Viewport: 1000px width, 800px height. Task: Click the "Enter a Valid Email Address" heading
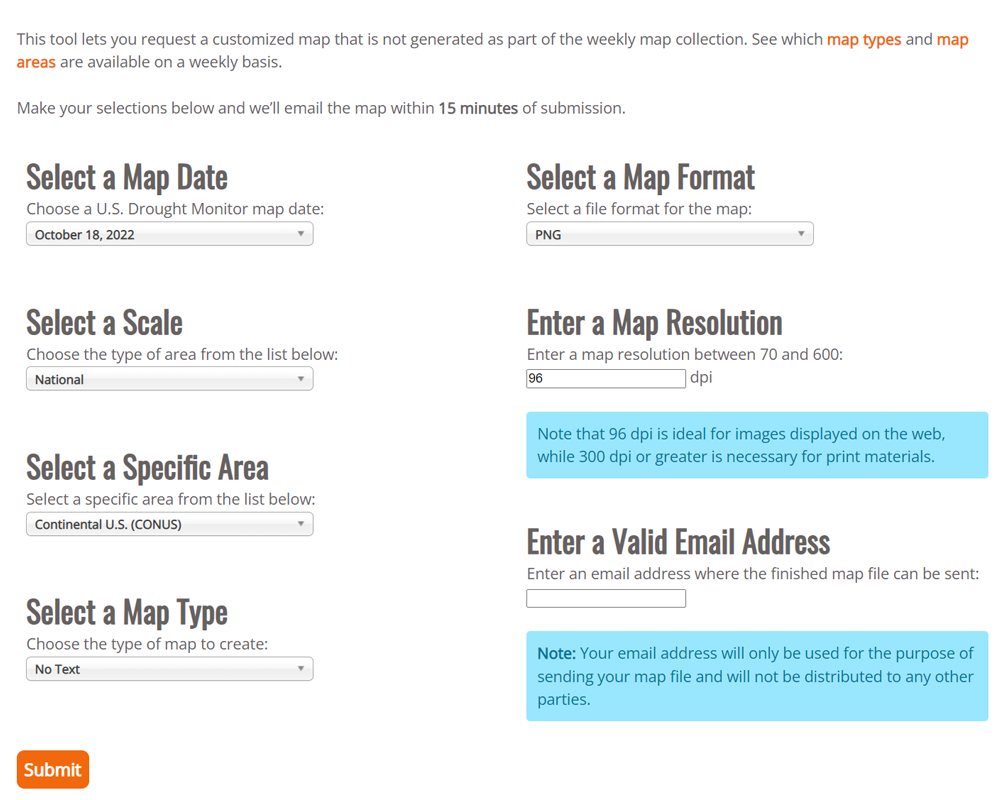[678, 541]
